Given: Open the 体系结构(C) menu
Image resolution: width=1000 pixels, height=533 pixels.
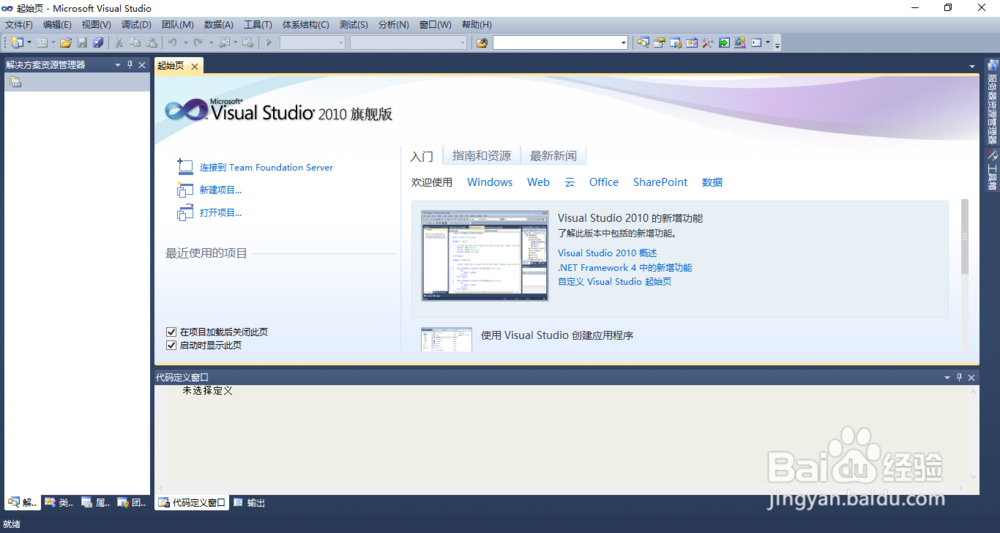Looking at the screenshot, I should coord(305,24).
